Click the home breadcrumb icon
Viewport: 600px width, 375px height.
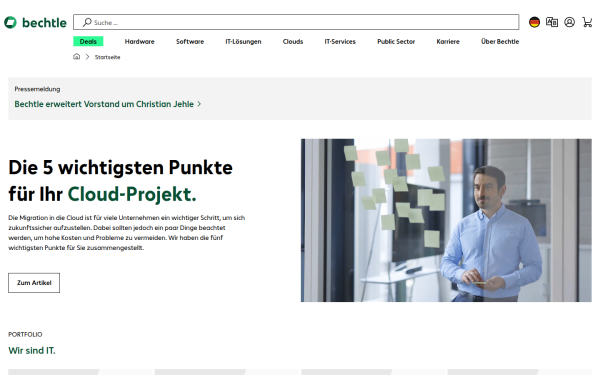(x=77, y=57)
